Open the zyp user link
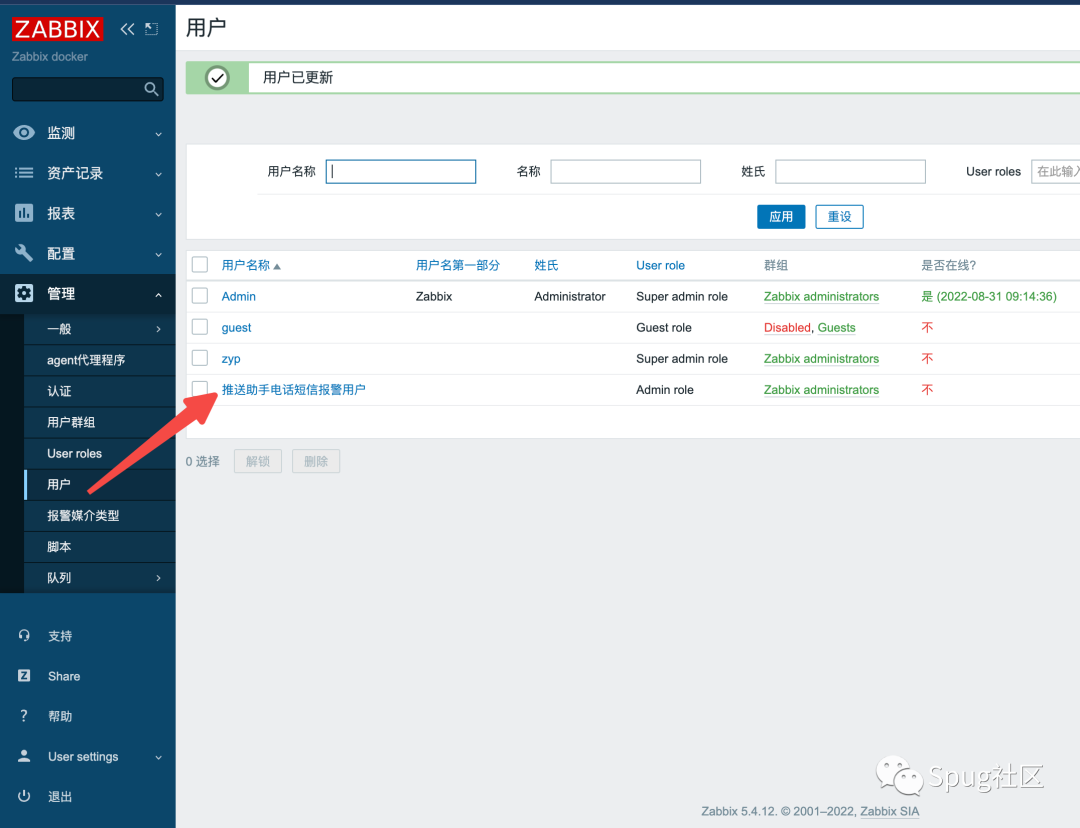Image resolution: width=1080 pixels, height=828 pixels. coord(231,359)
